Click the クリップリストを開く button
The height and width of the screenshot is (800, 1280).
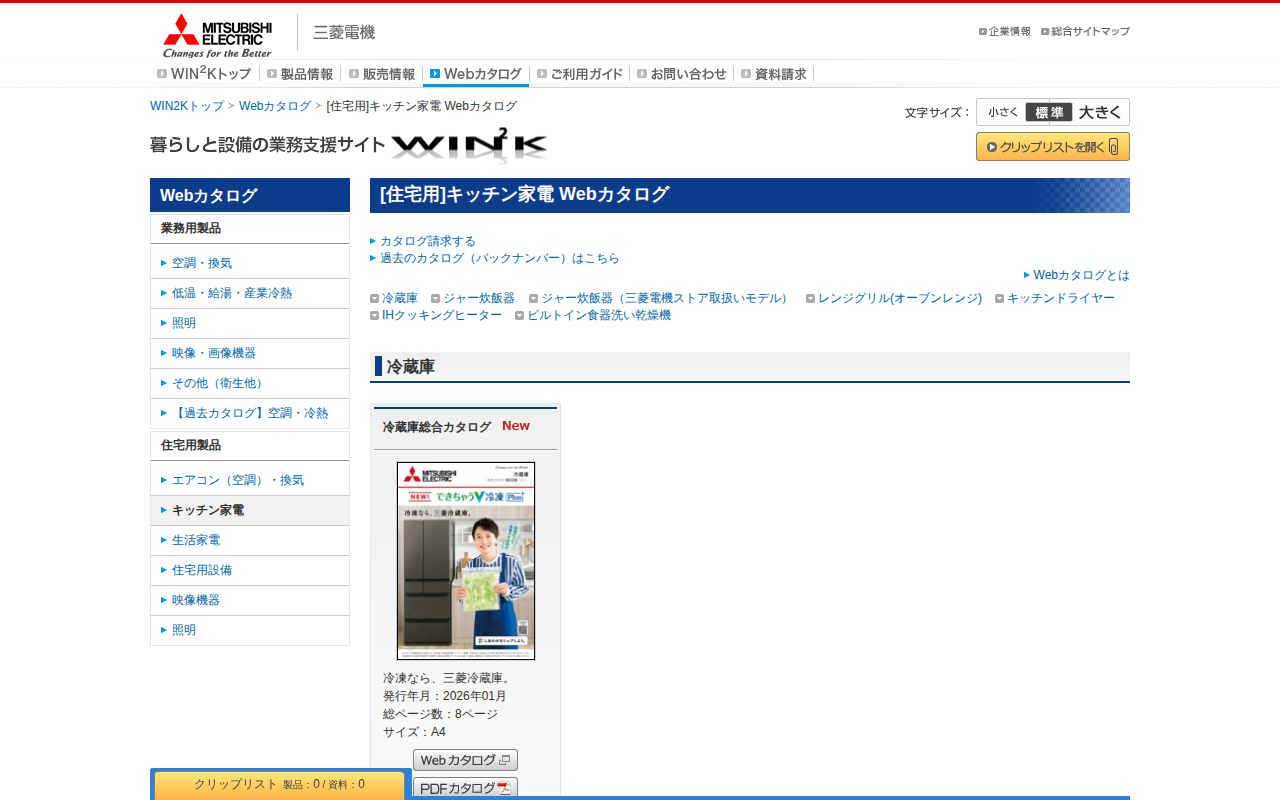[x=1053, y=147]
